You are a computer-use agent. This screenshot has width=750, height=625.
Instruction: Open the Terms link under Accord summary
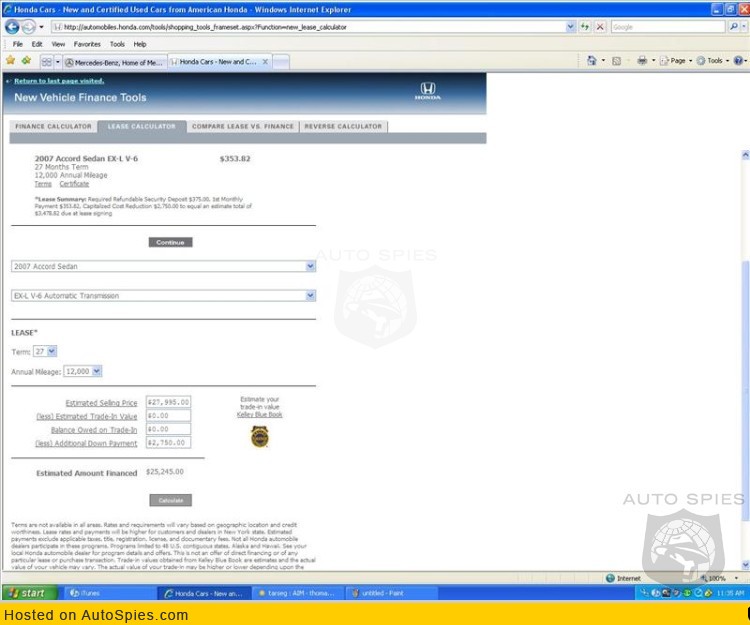tap(43, 184)
